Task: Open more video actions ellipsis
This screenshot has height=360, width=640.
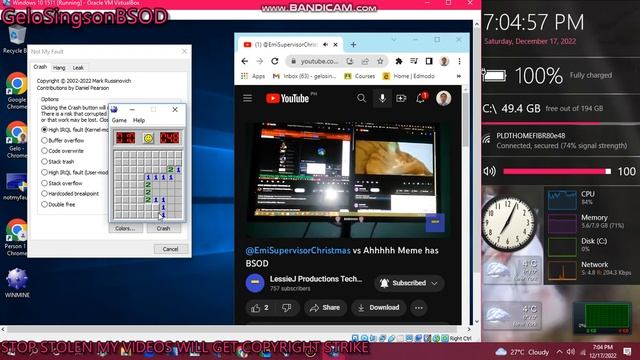Action: [419, 308]
